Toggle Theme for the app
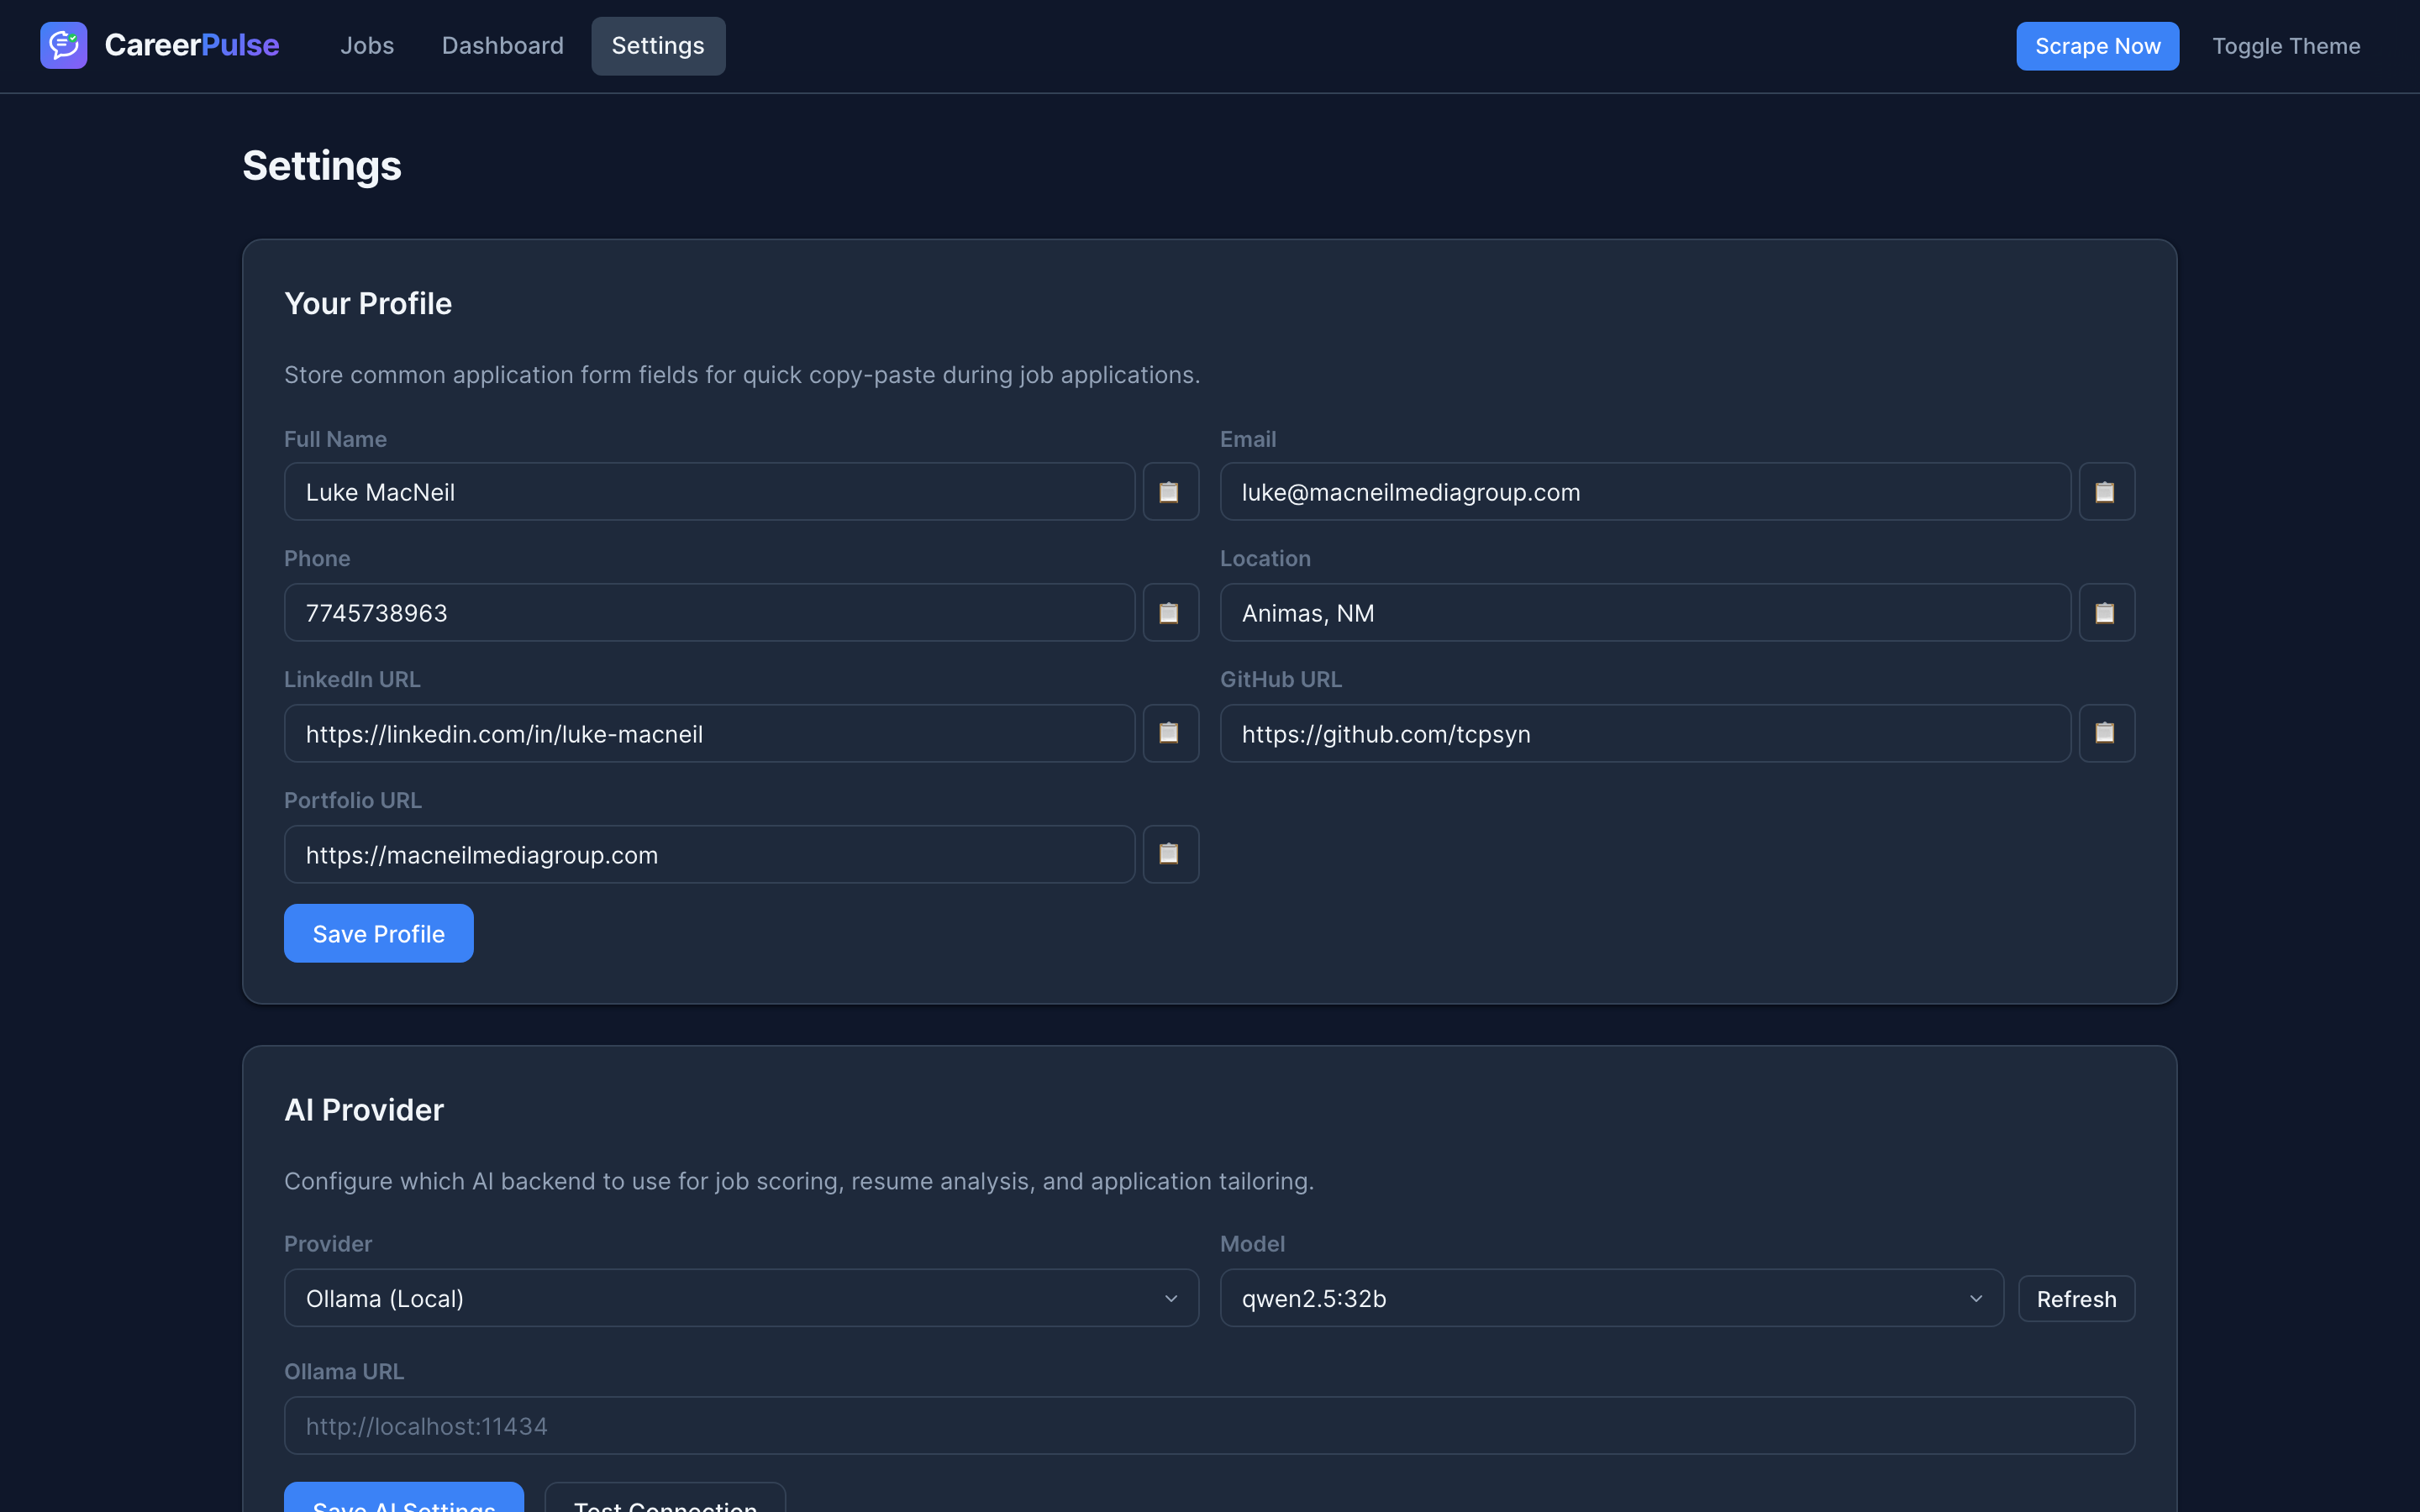Screen dimensions: 2420x1512 (x=2286, y=45)
